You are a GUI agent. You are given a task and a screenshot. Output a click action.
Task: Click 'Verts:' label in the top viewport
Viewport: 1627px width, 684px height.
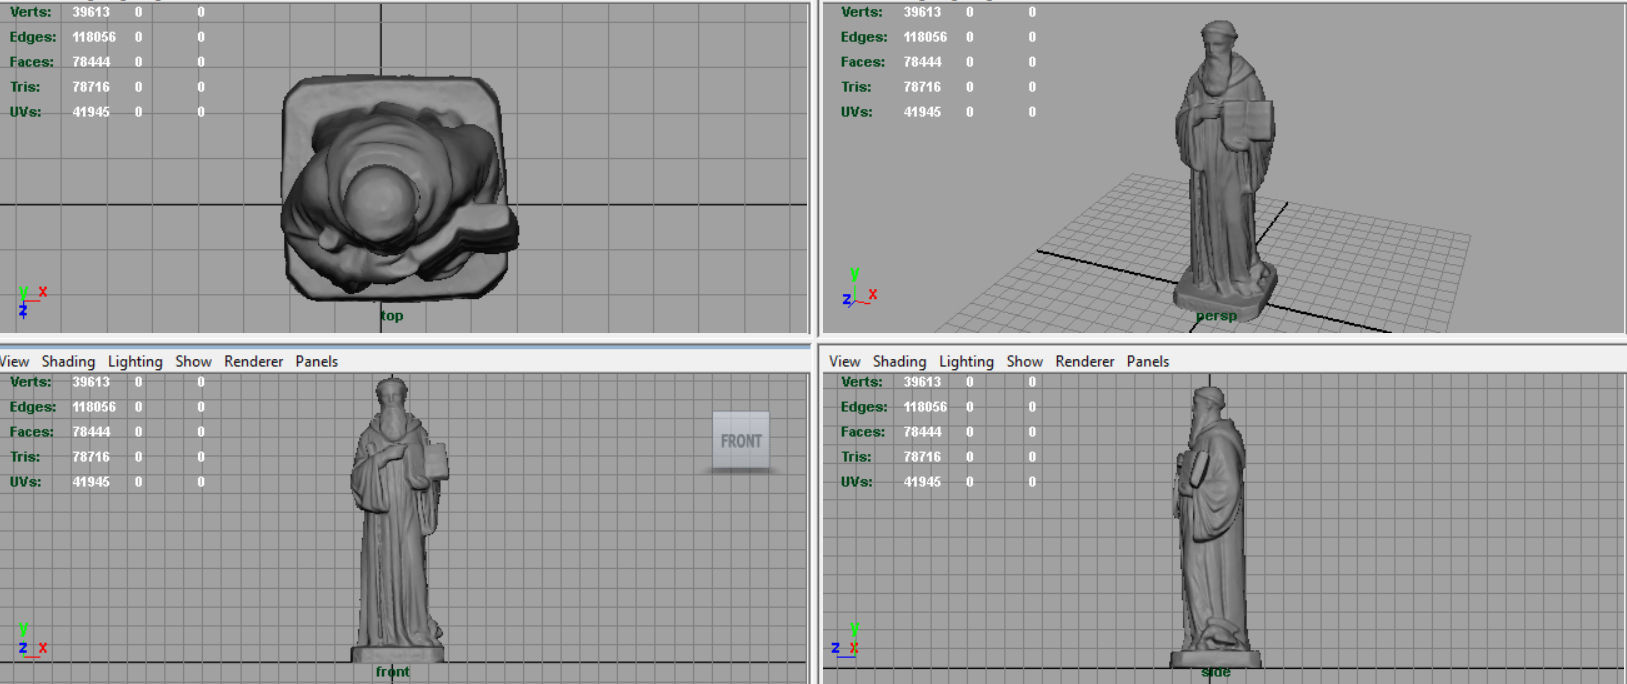[x=30, y=12]
